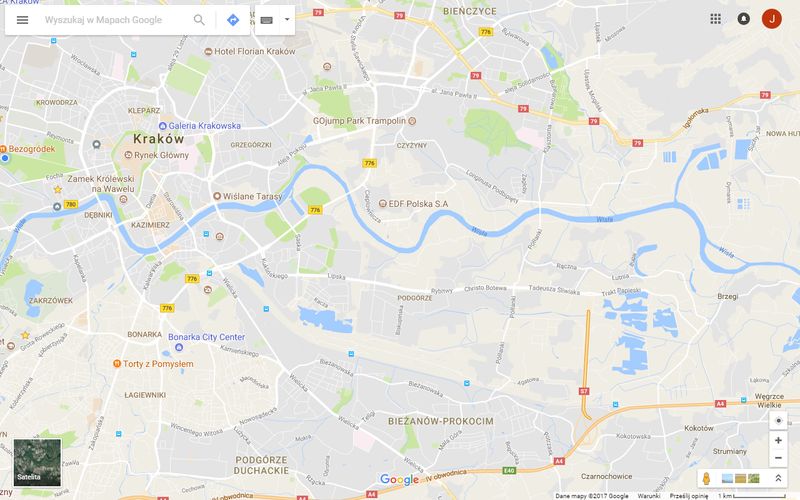Open the hamburger main menu

(x=22, y=20)
